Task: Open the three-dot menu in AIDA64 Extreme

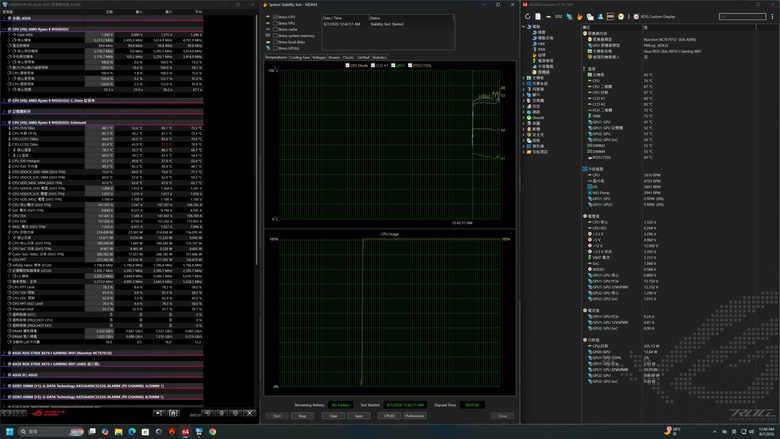Action: [x=772, y=16]
